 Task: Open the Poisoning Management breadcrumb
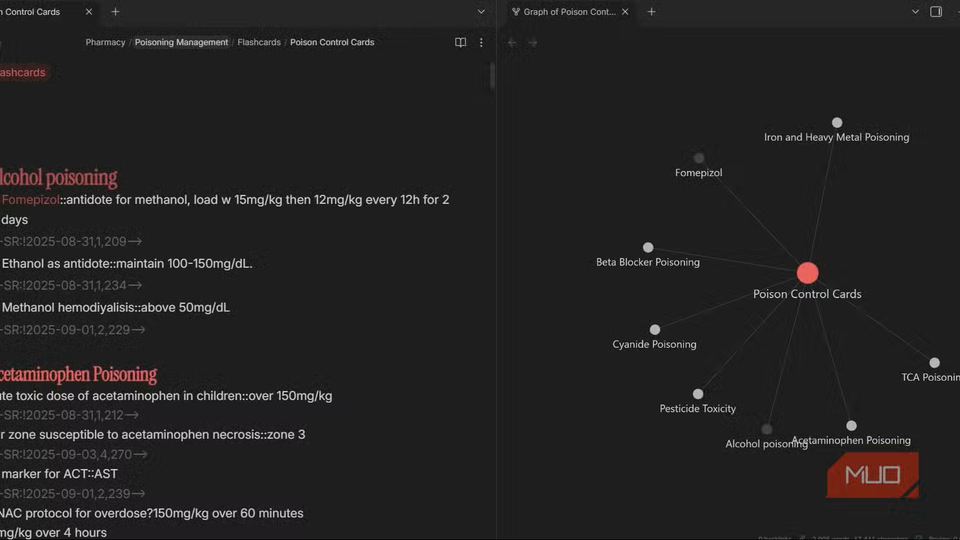pos(181,43)
